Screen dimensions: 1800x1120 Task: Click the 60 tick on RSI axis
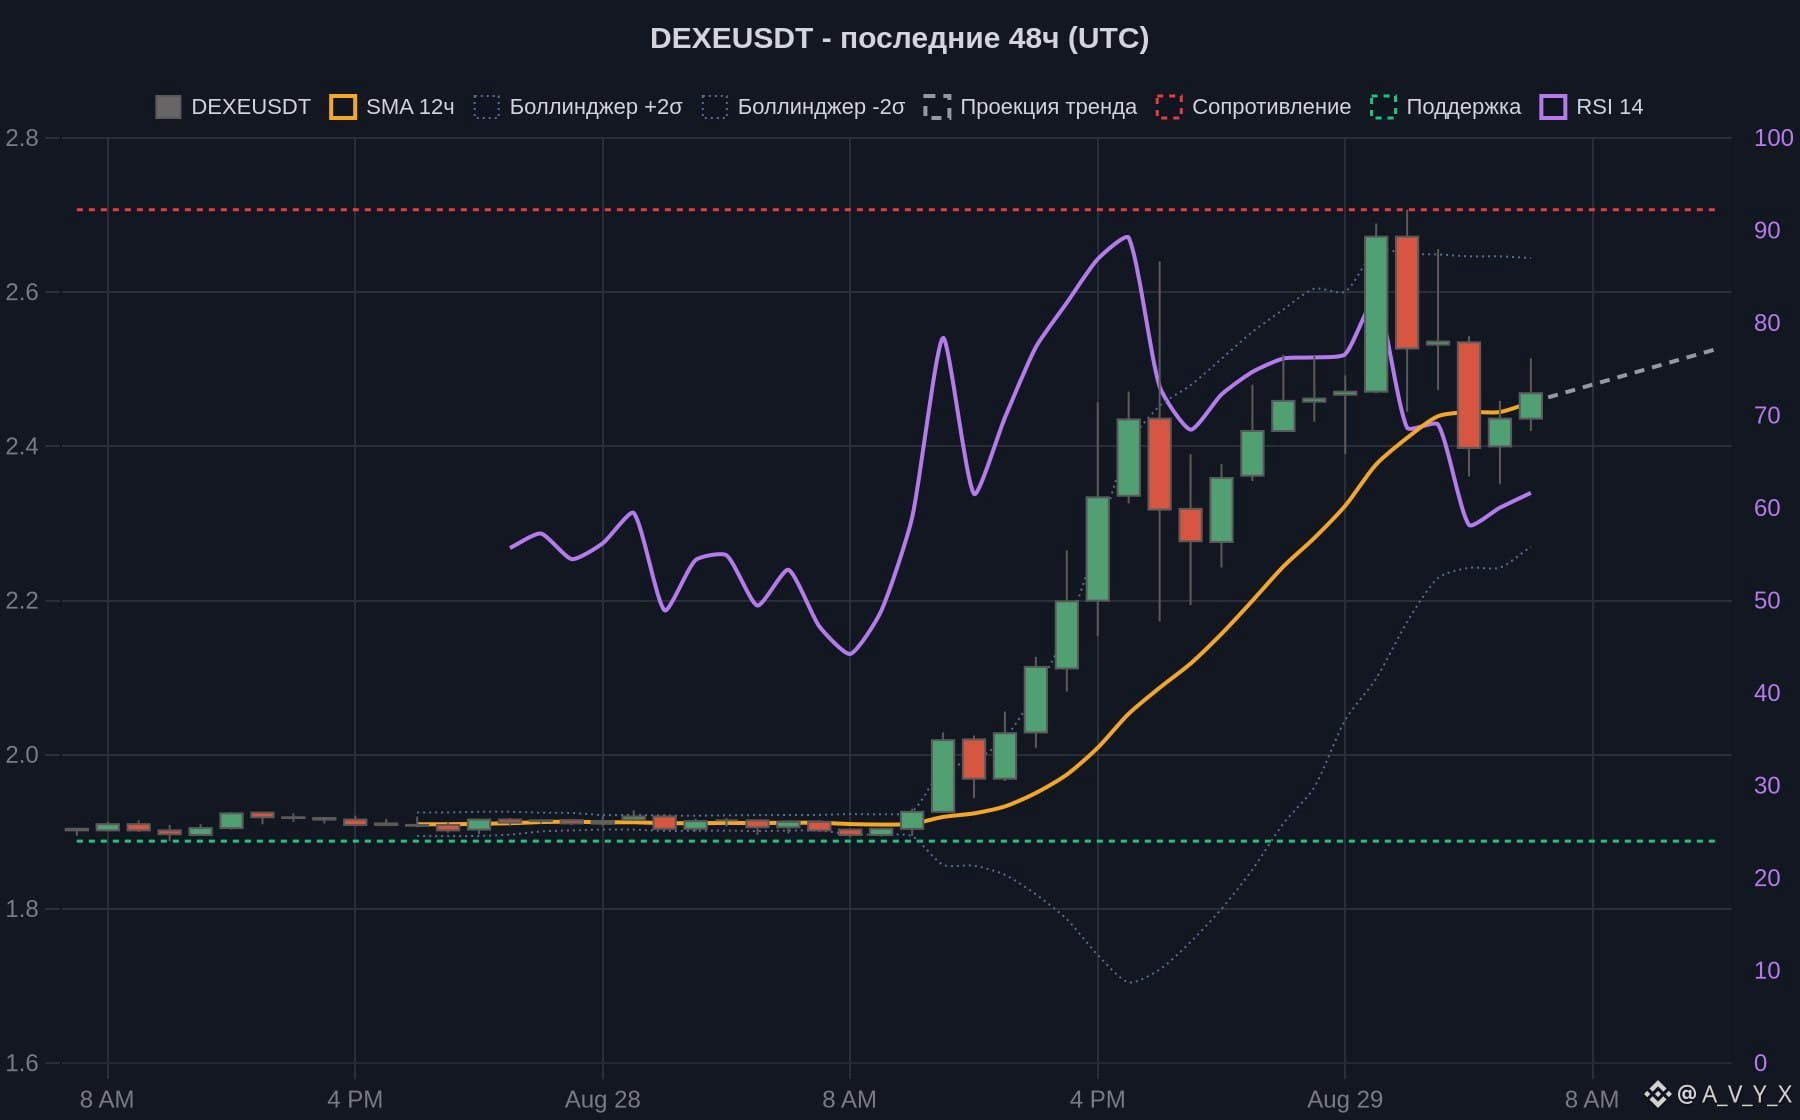1767,508
